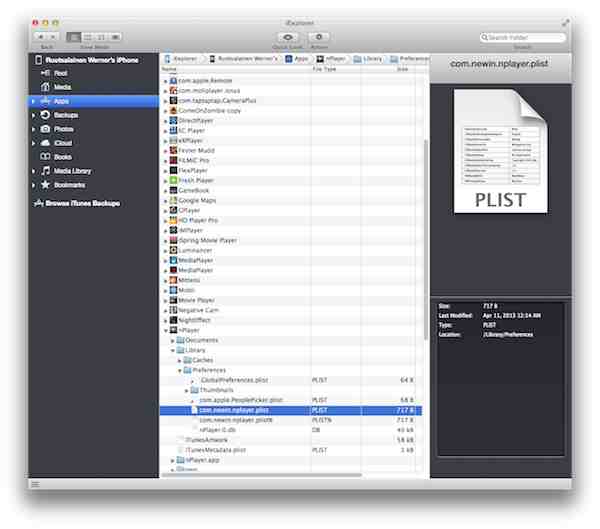Expand the Photos sidebar arrow

34,129
